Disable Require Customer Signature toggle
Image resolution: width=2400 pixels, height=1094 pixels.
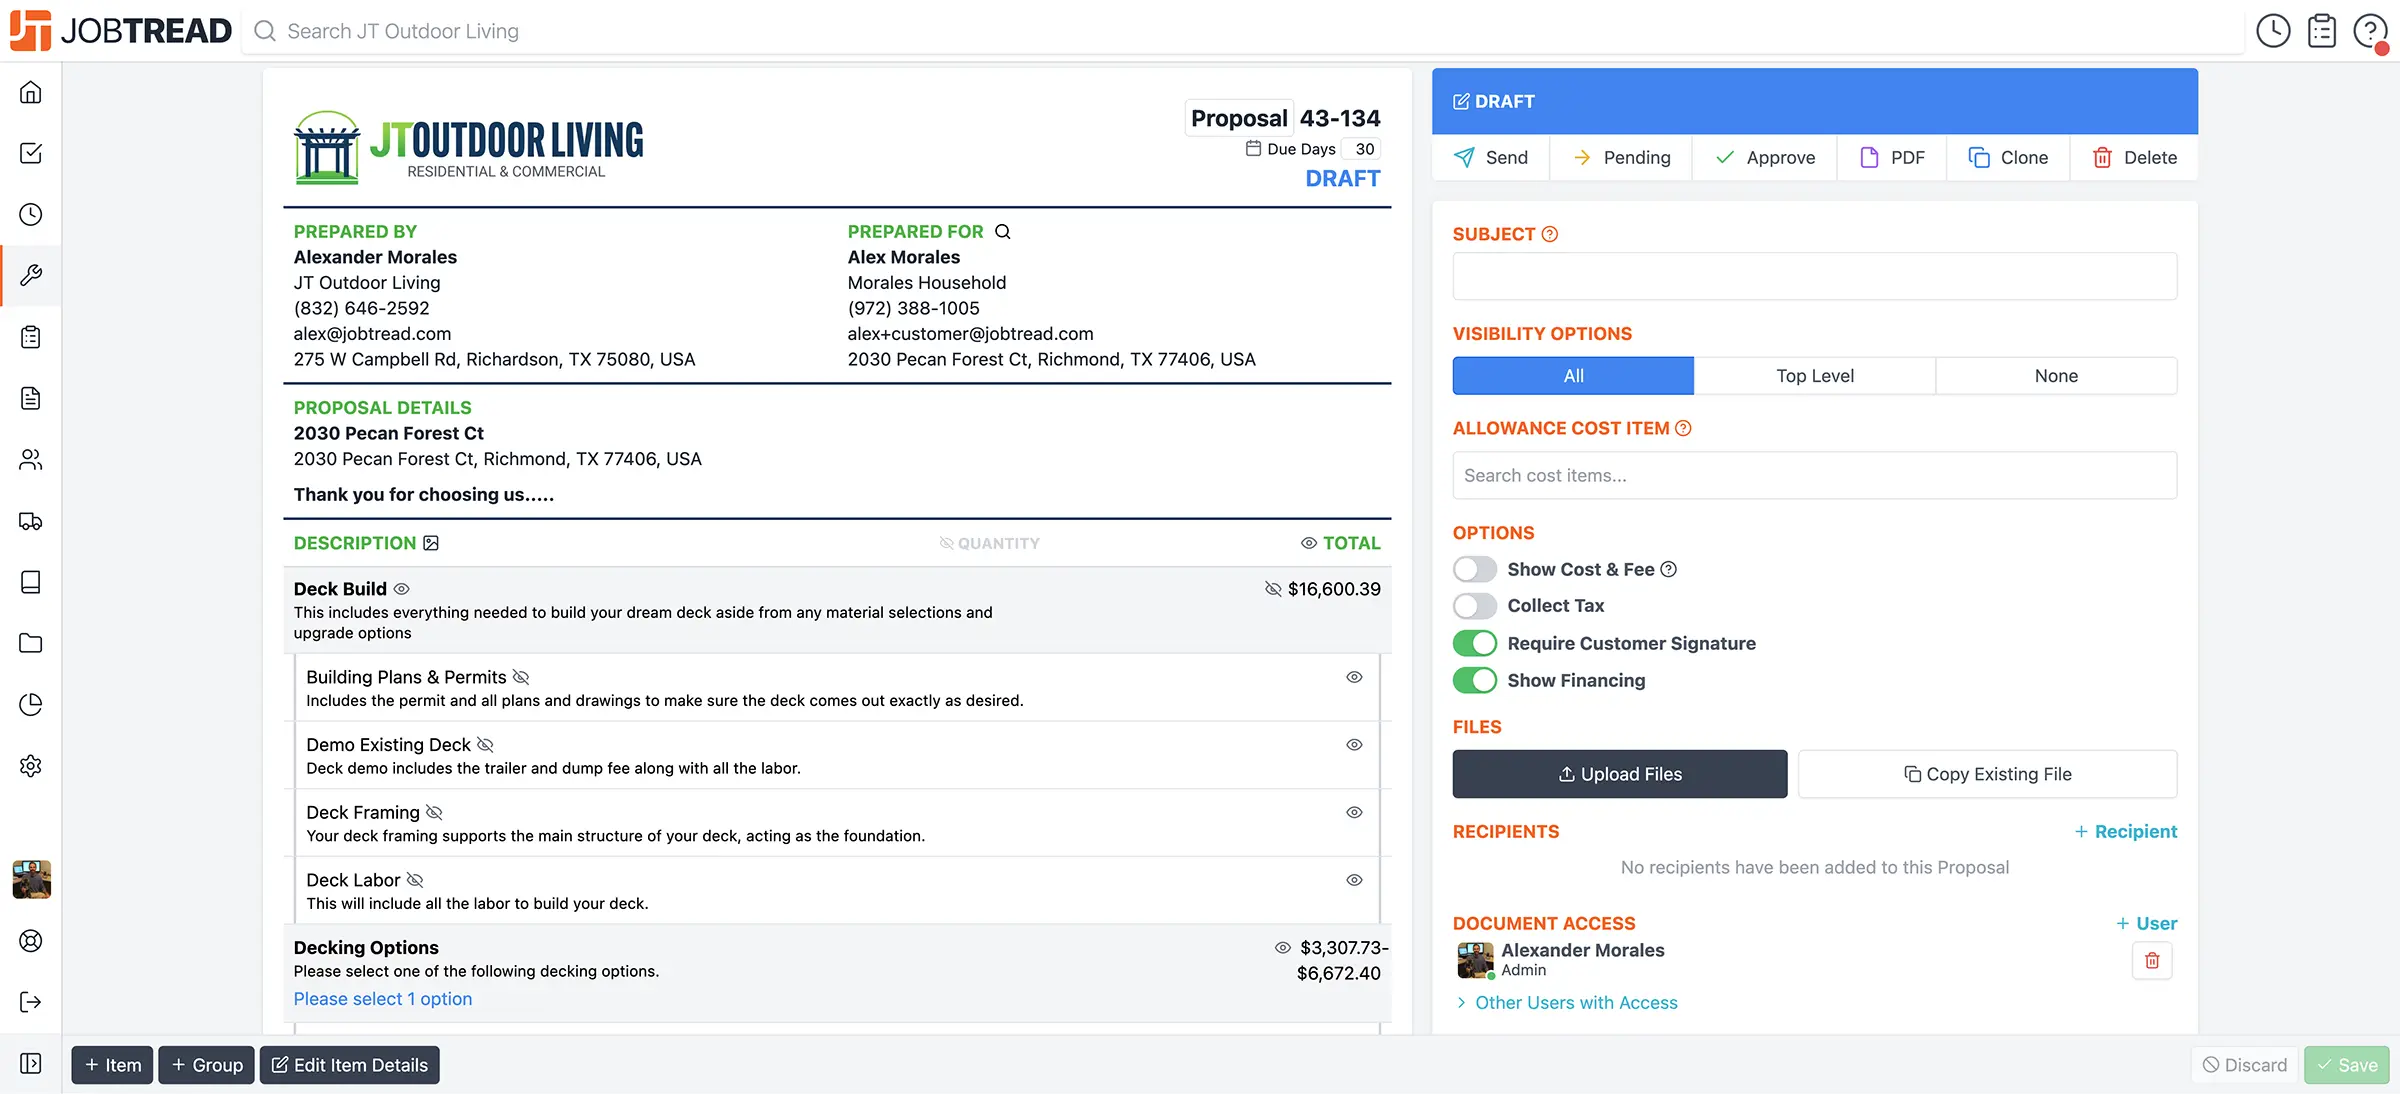pos(1475,643)
